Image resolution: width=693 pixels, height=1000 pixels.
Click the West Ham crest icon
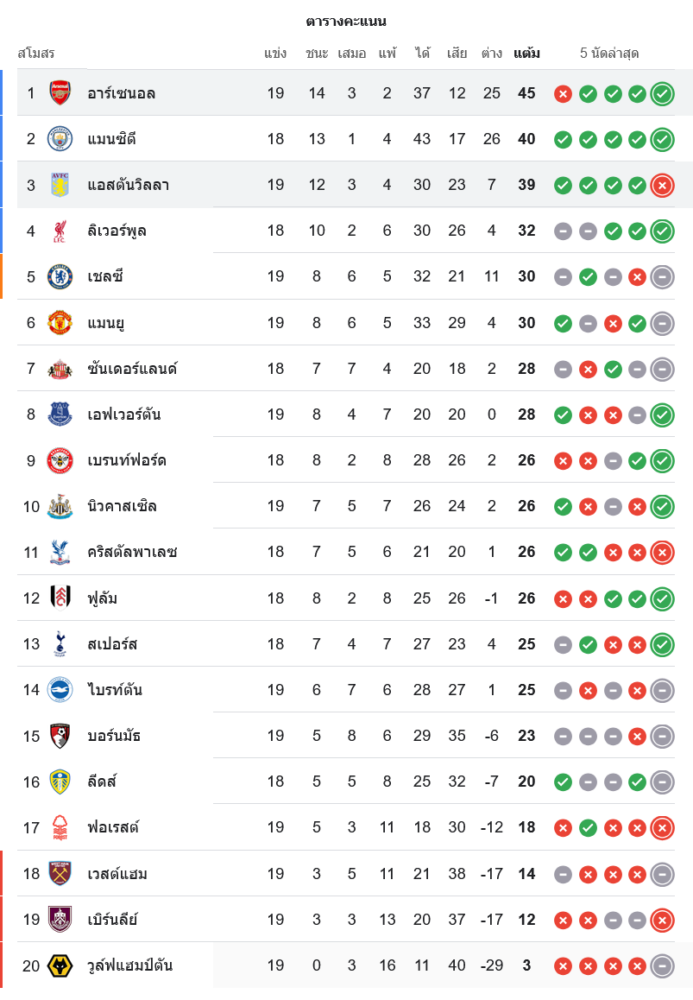point(60,874)
